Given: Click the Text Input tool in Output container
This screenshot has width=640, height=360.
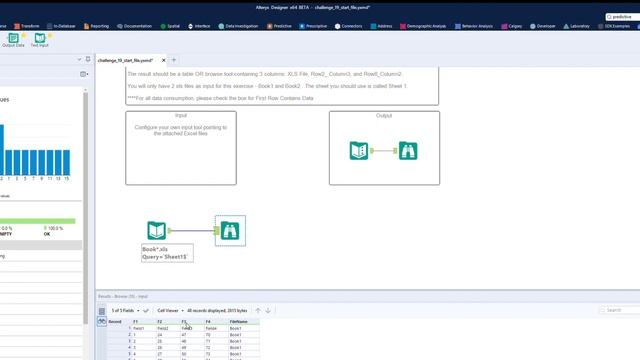Looking at the screenshot, I should point(359,151).
